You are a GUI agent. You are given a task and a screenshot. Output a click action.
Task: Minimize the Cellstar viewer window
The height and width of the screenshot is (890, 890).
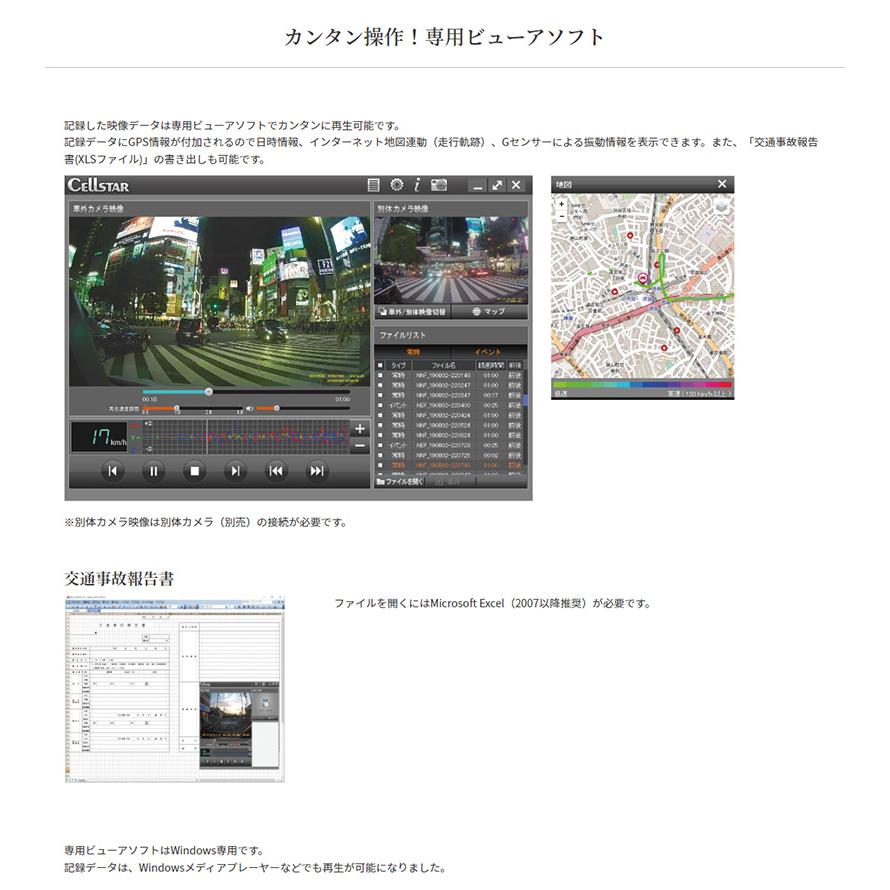(x=478, y=186)
